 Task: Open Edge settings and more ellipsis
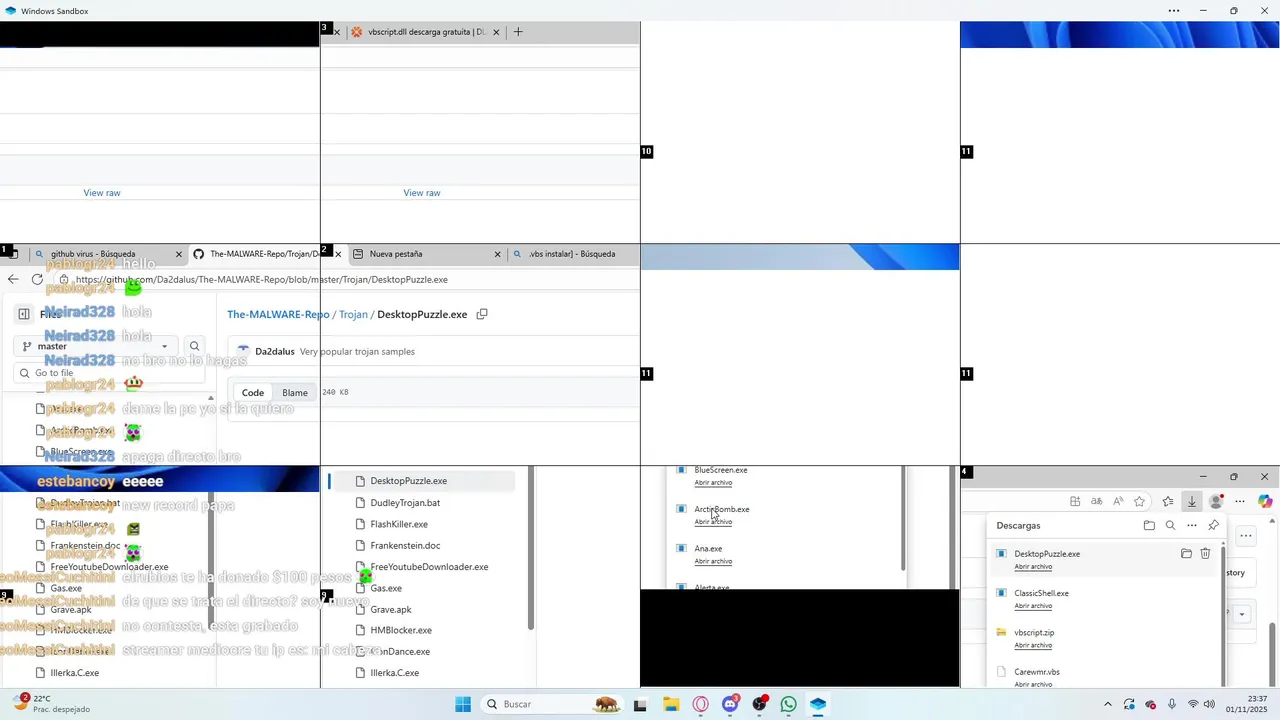click(1240, 502)
